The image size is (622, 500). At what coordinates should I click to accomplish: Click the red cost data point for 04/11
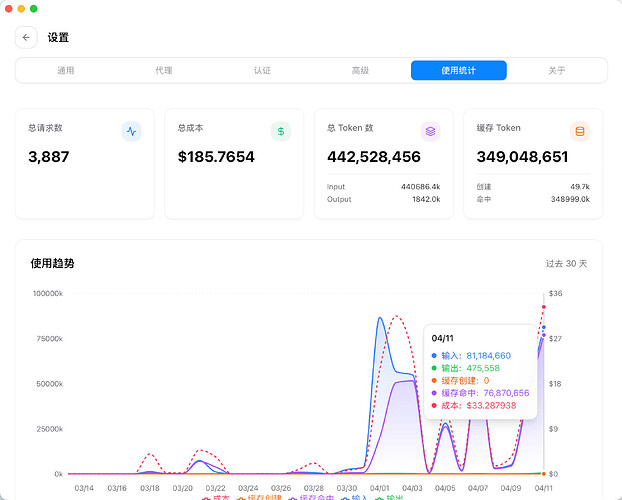pos(543,307)
